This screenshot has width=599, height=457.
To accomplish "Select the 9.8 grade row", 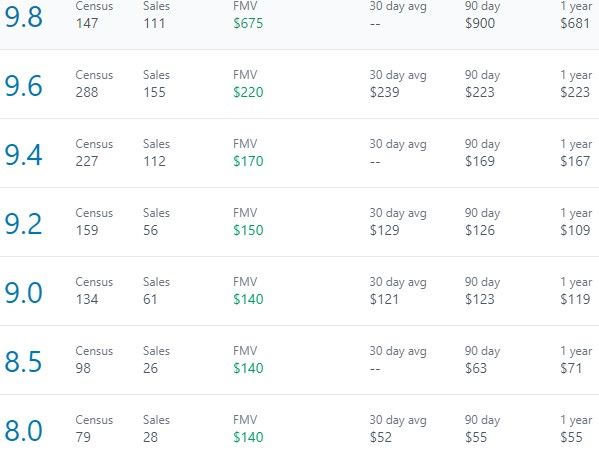I will coord(300,24).
